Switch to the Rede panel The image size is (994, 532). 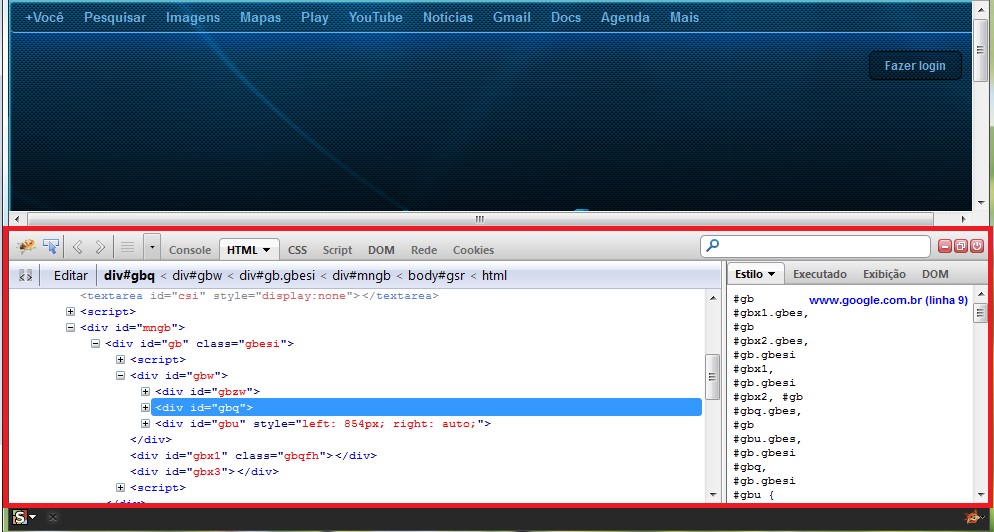424,250
